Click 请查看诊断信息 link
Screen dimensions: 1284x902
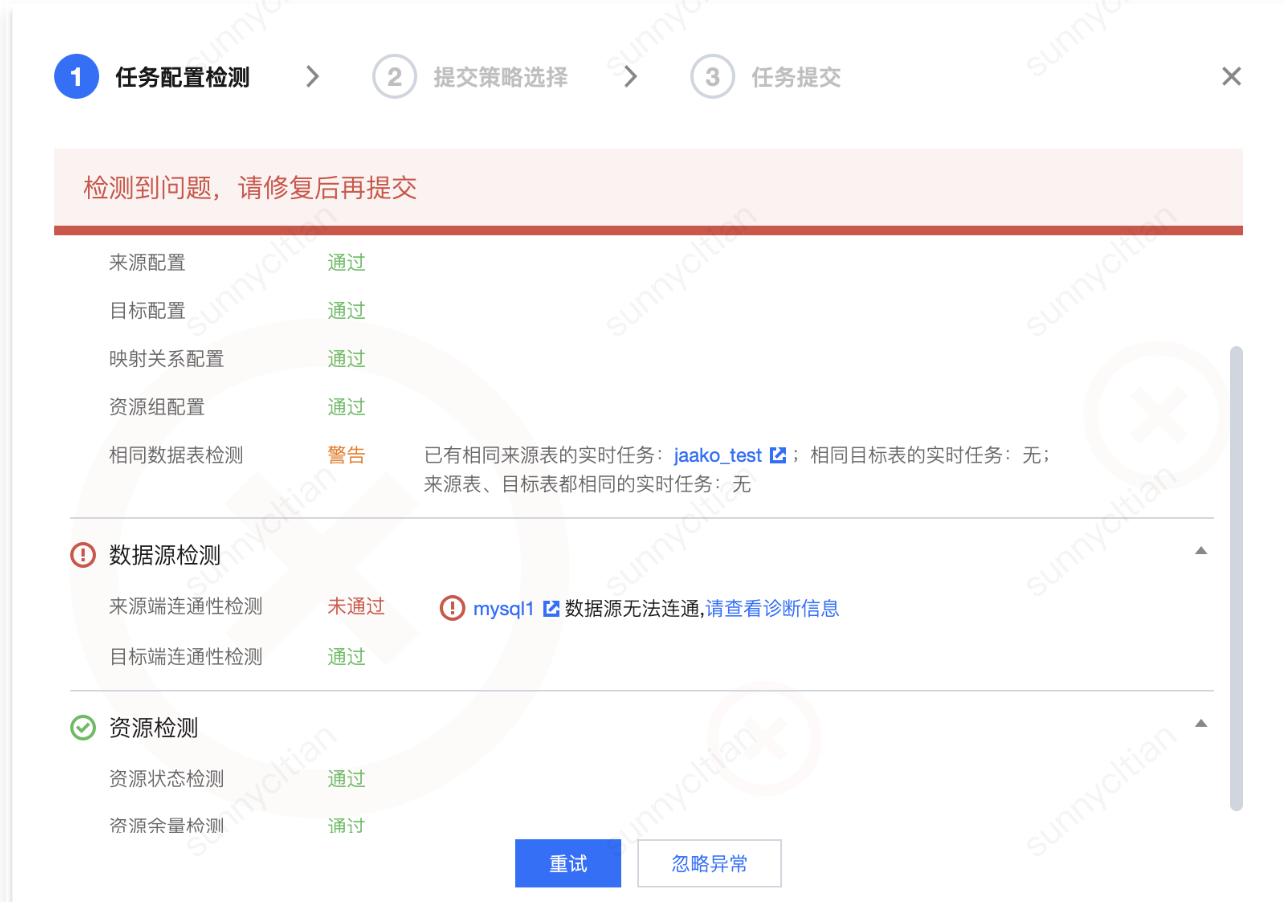pos(772,608)
